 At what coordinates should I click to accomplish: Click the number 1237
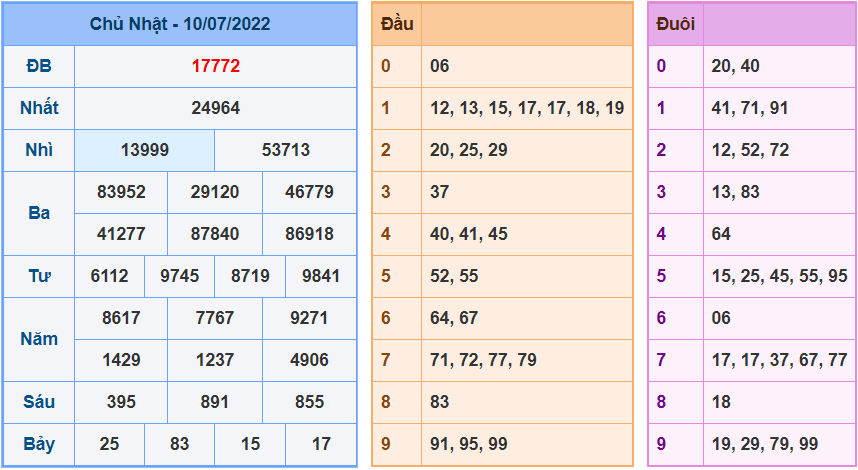(x=214, y=360)
